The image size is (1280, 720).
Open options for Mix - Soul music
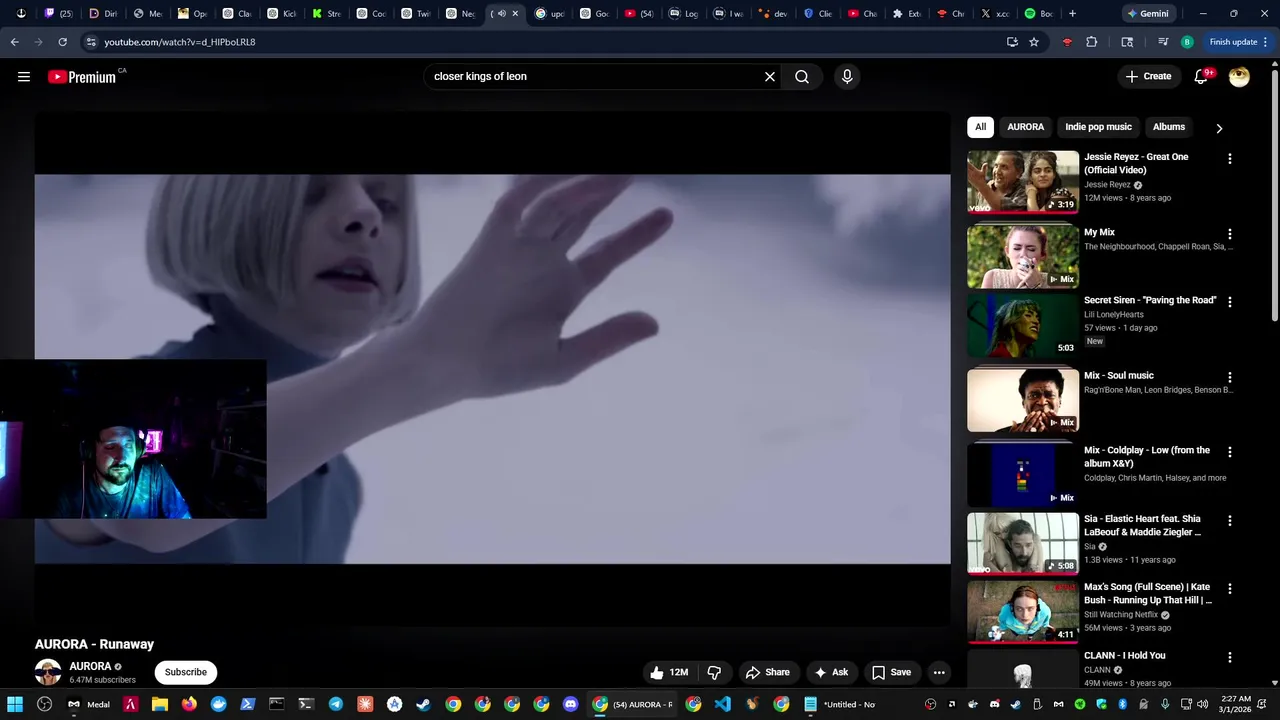1230,378
